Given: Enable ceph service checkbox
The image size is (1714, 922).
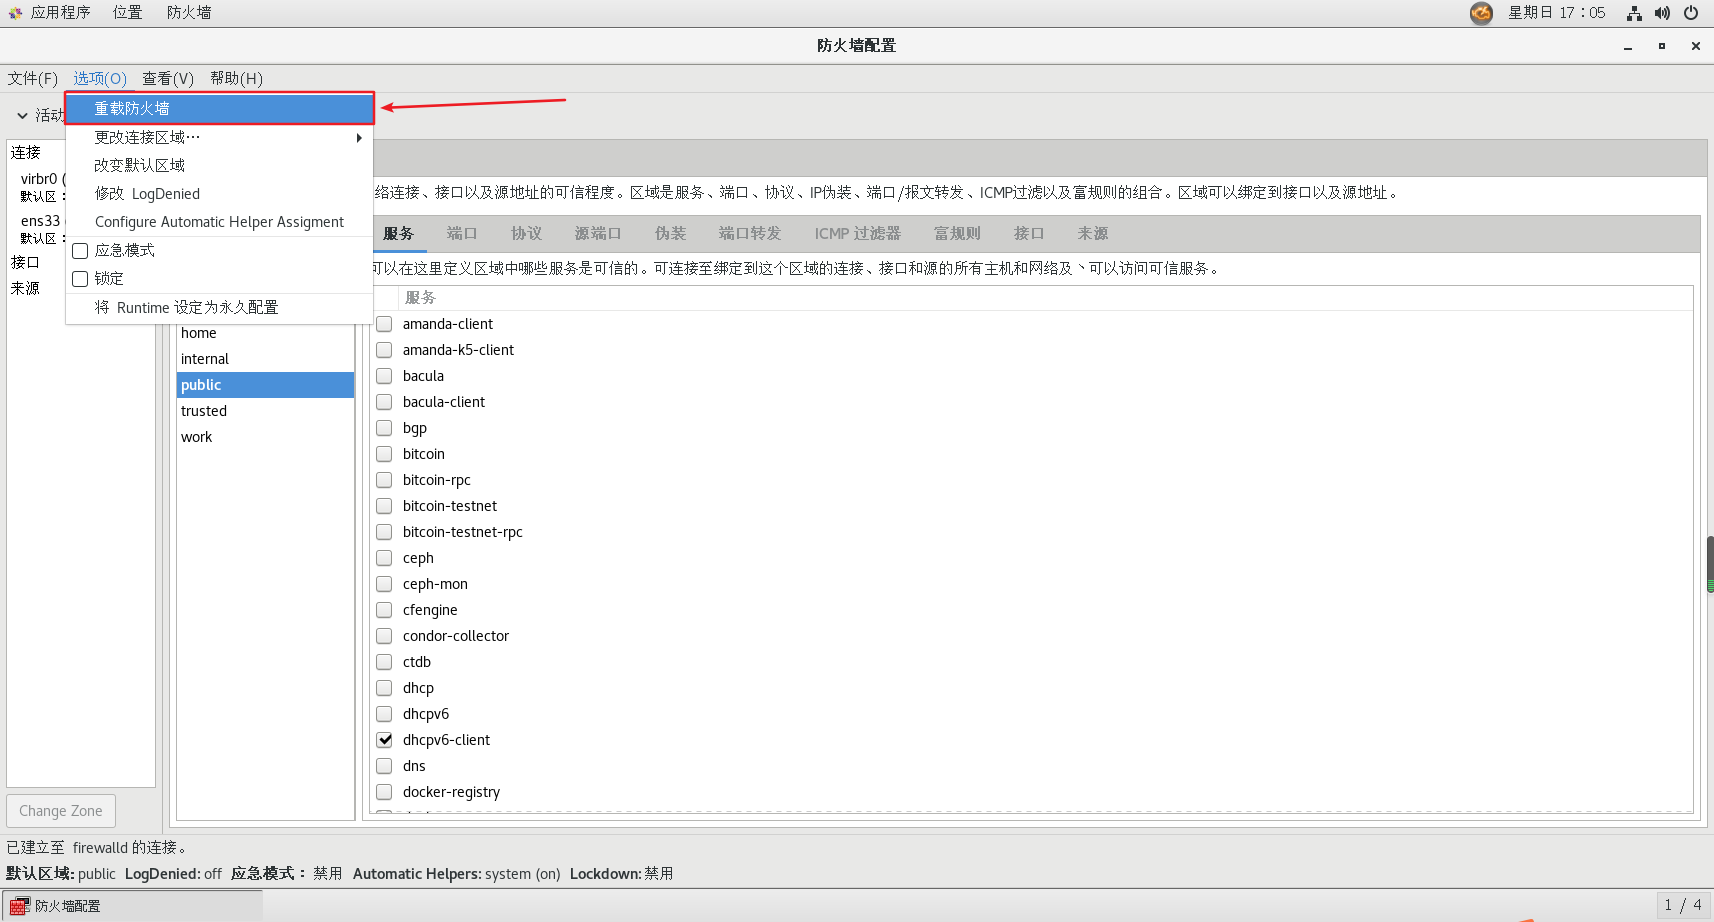Looking at the screenshot, I should [384, 558].
